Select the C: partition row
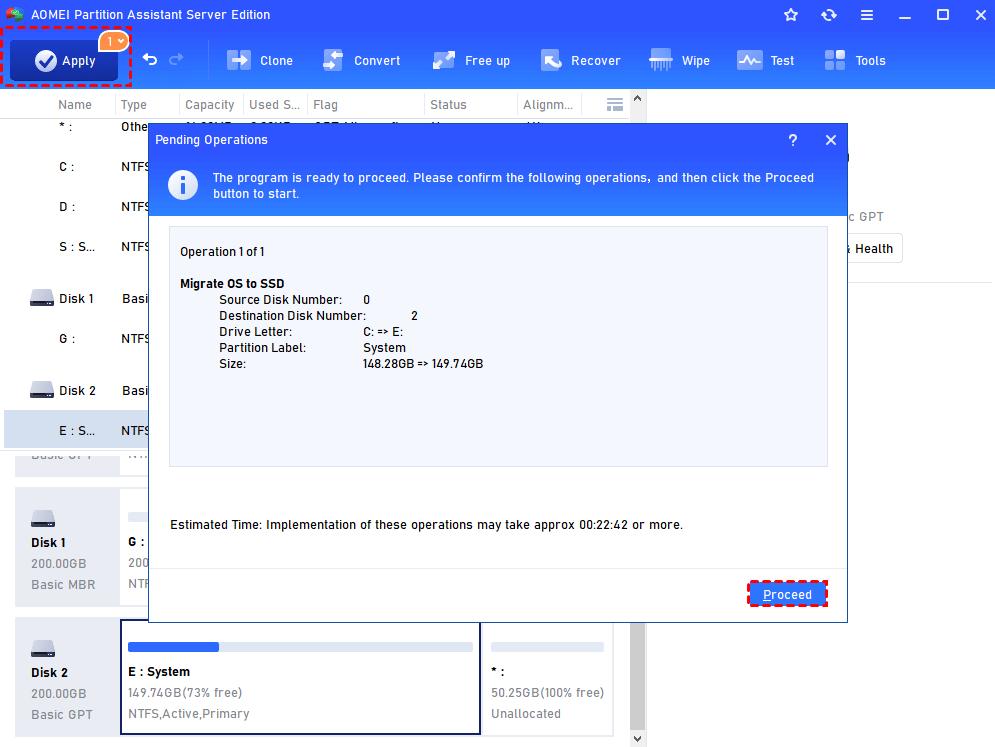 tap(76, 167)
